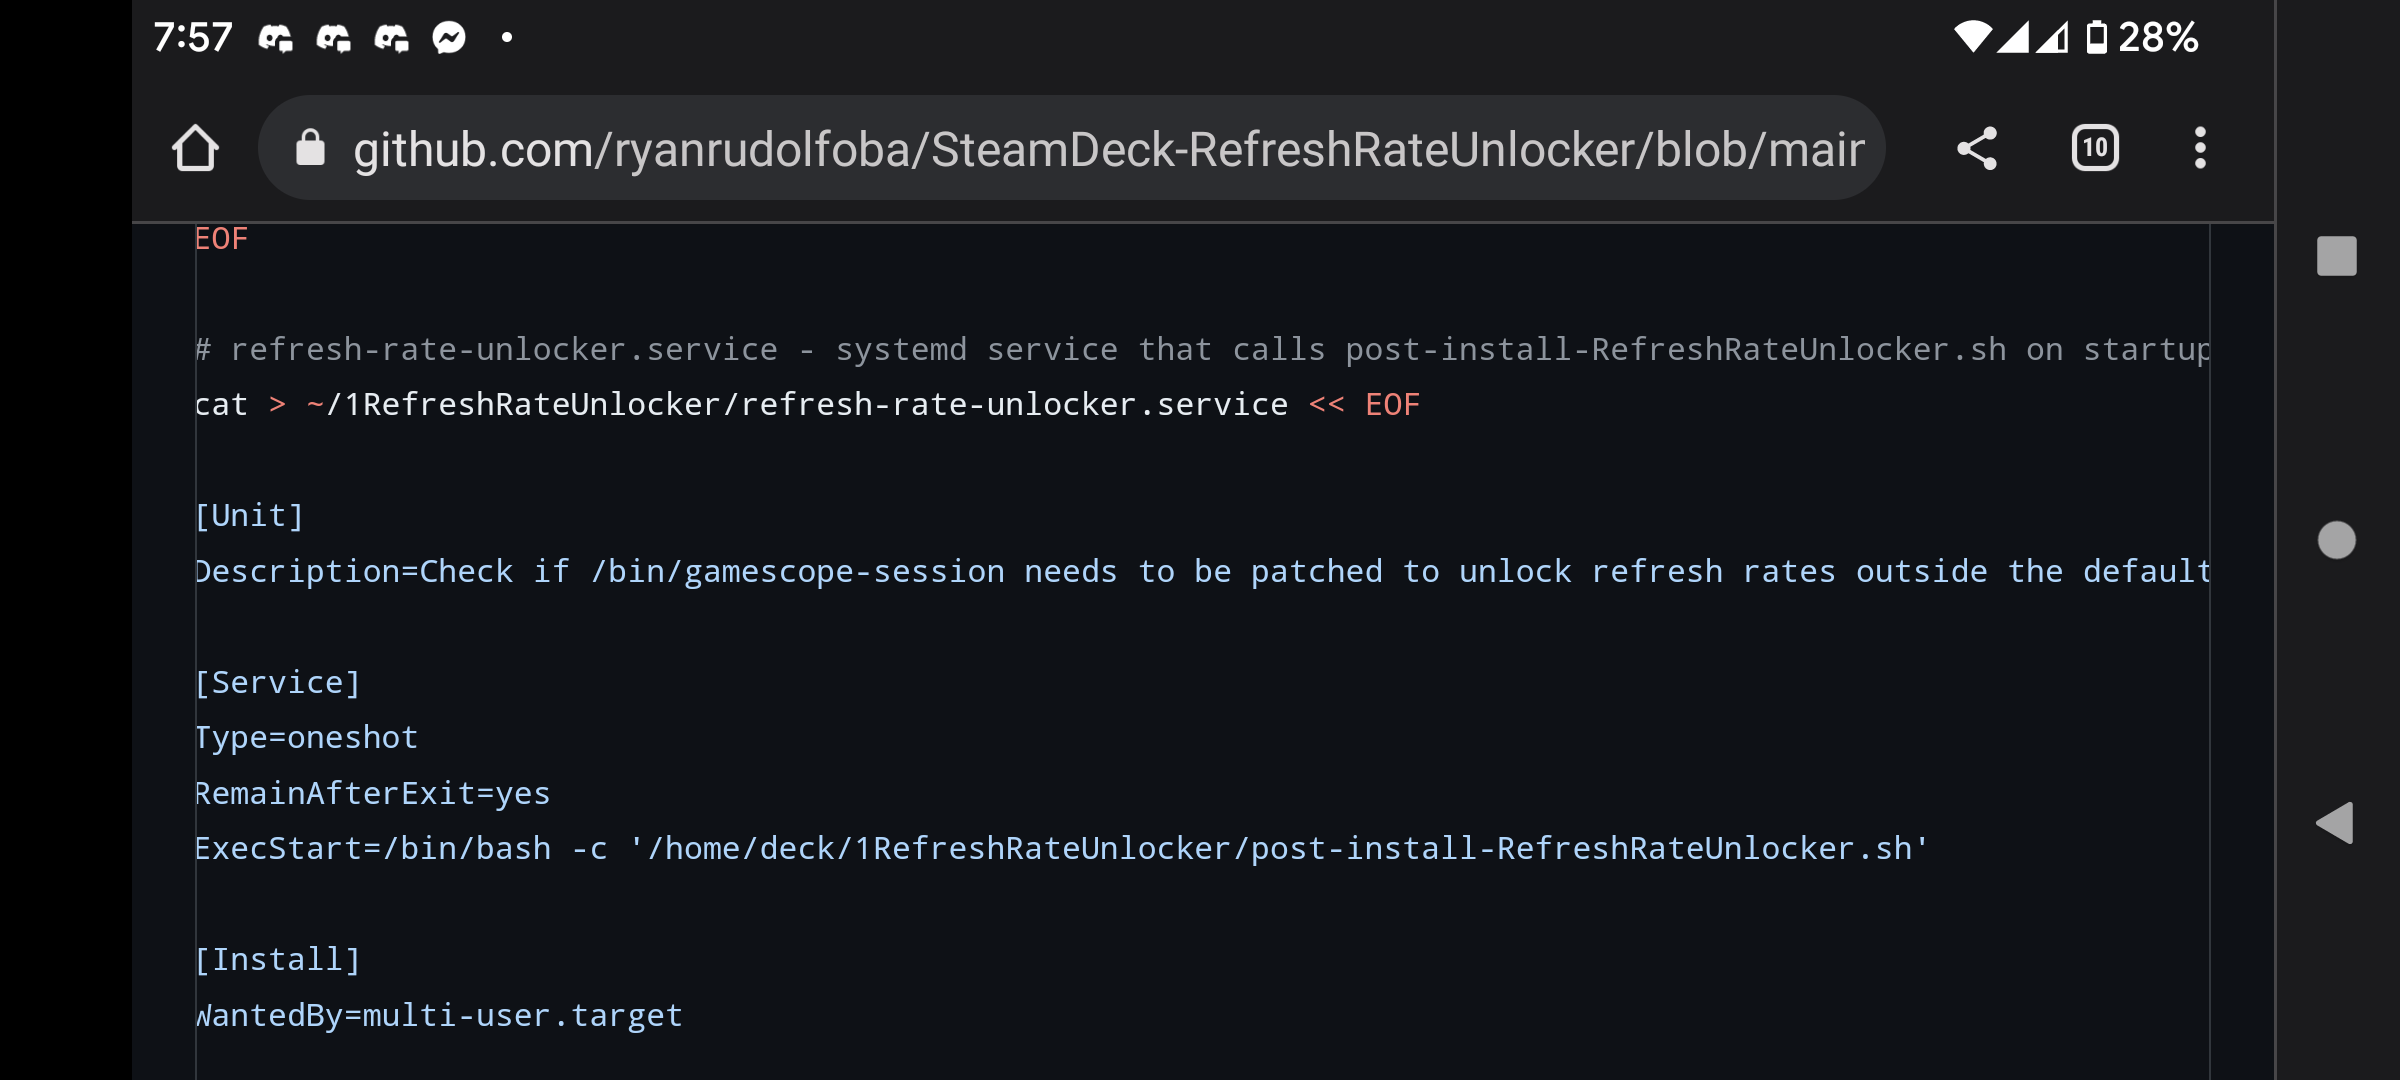
Task: Open the tab switcher showing 10 tabs
Action: [2095, 147]
